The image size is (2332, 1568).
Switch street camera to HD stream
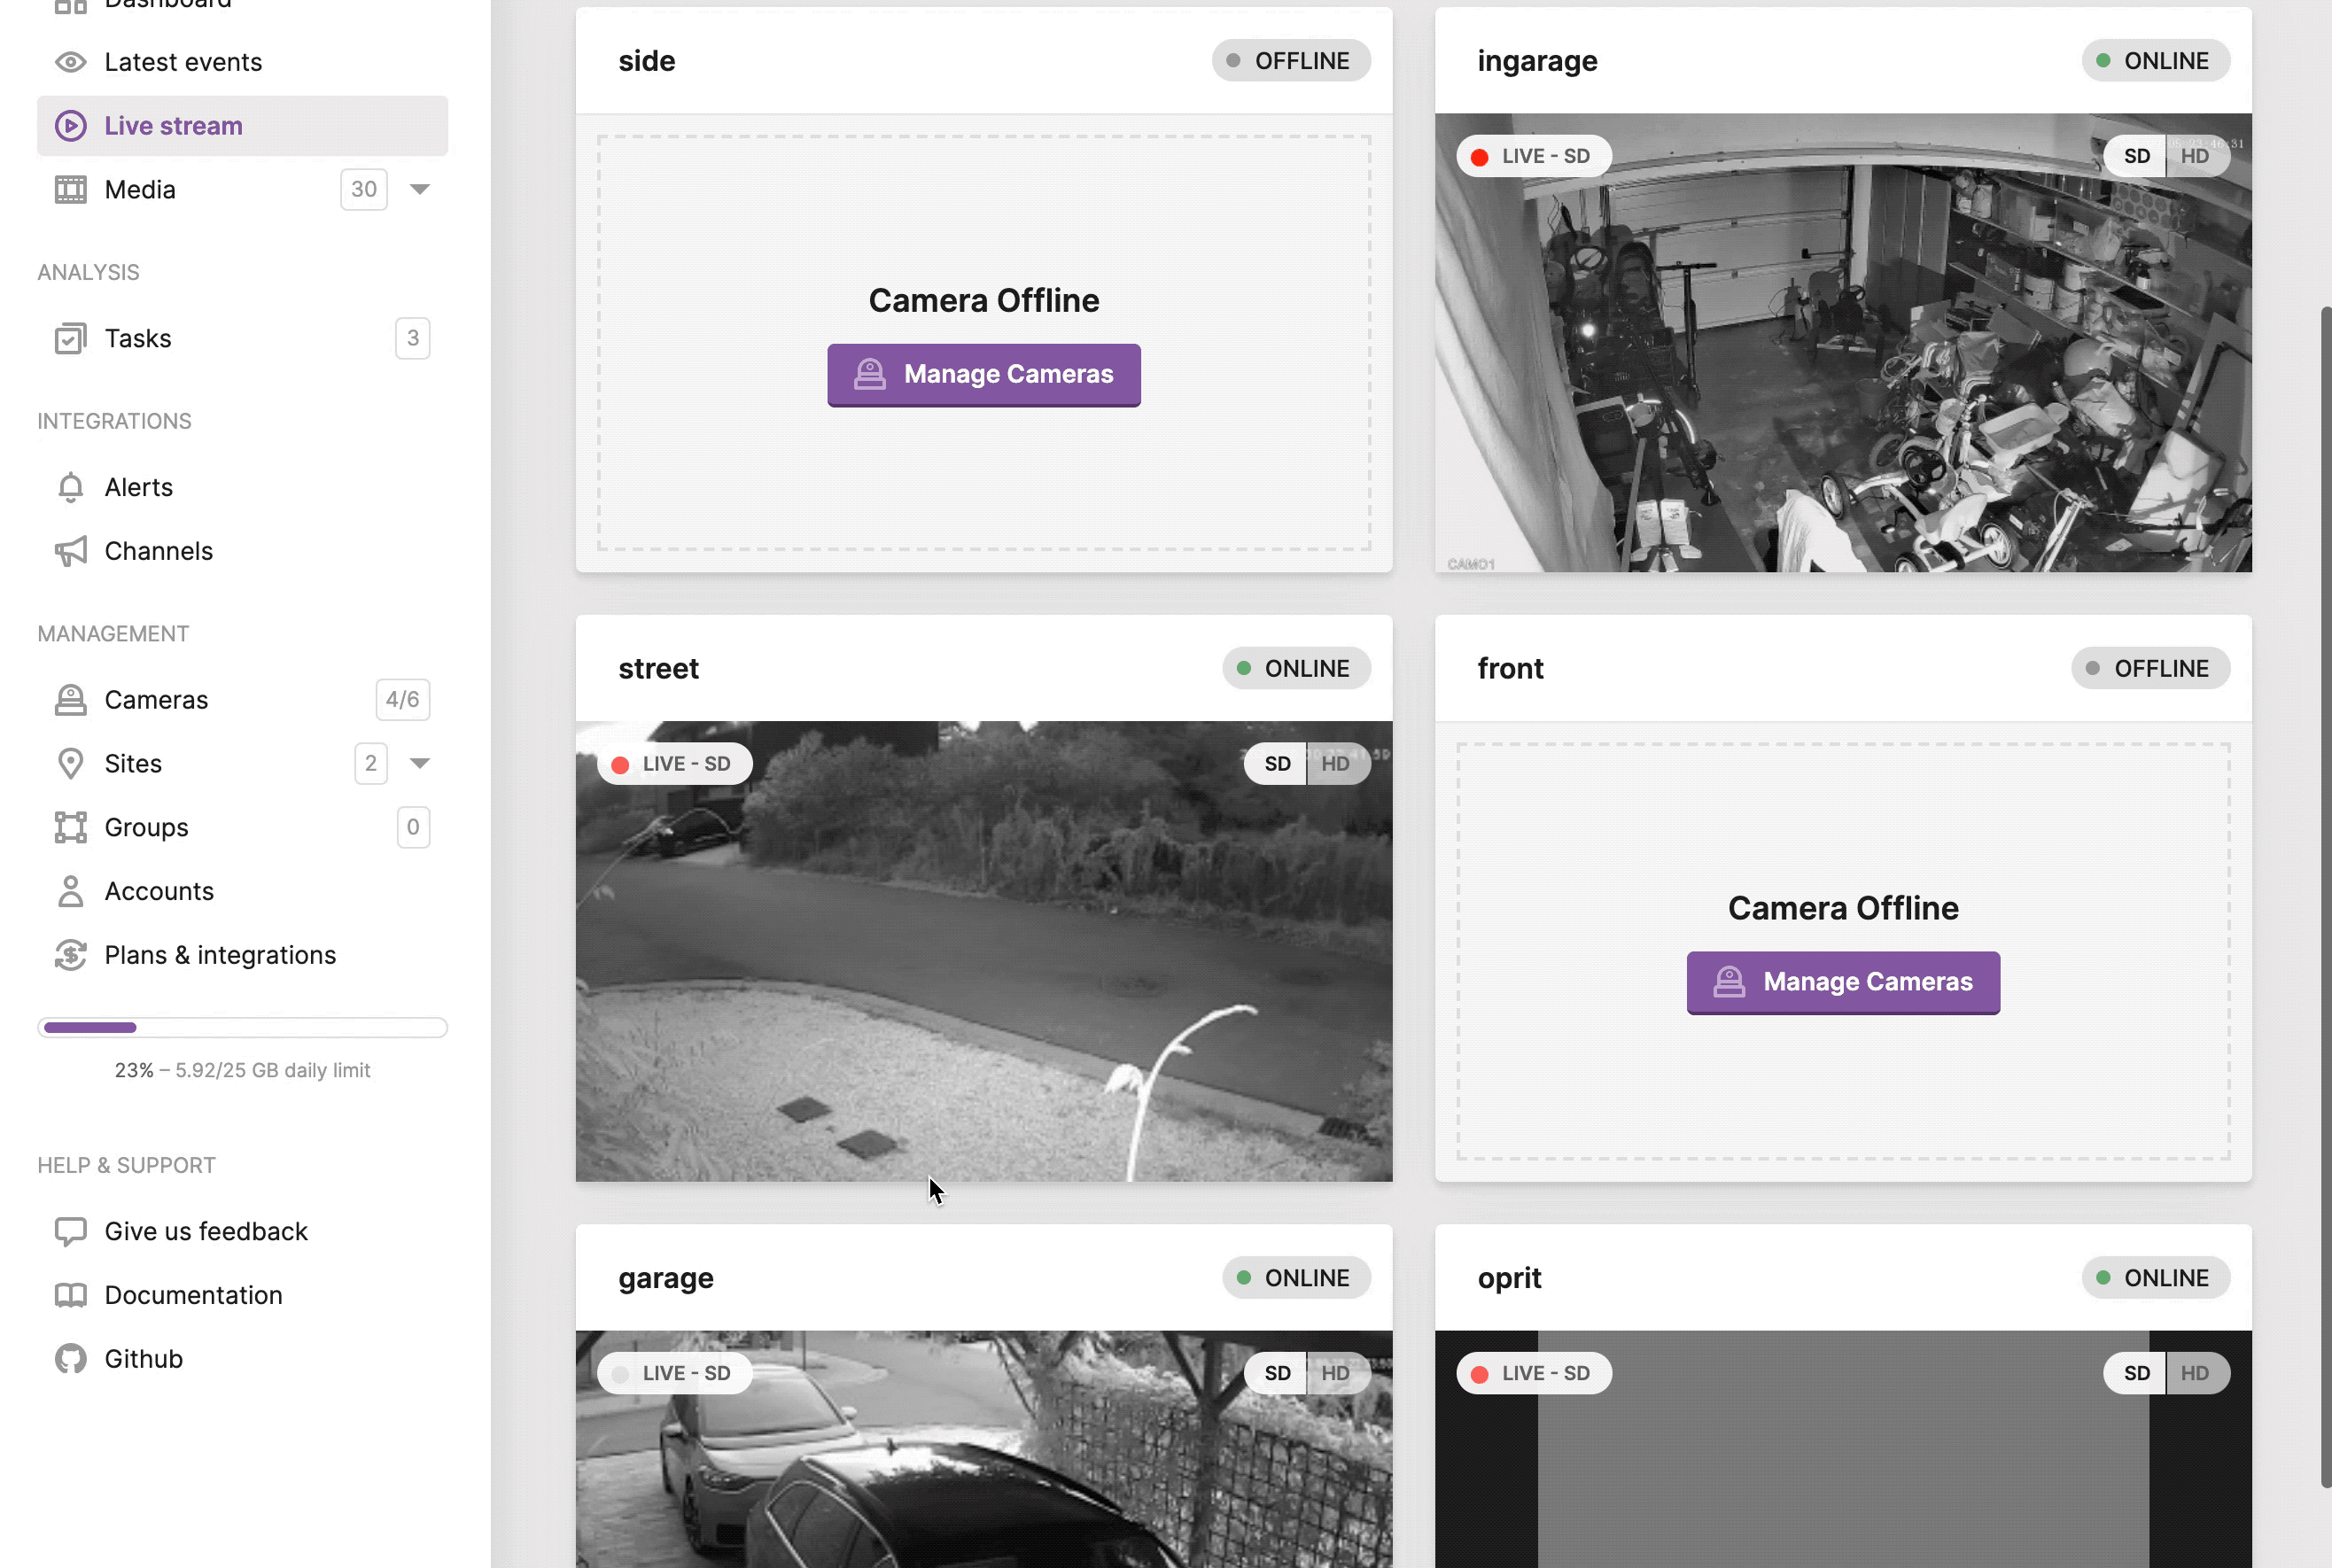point(1335,763)
